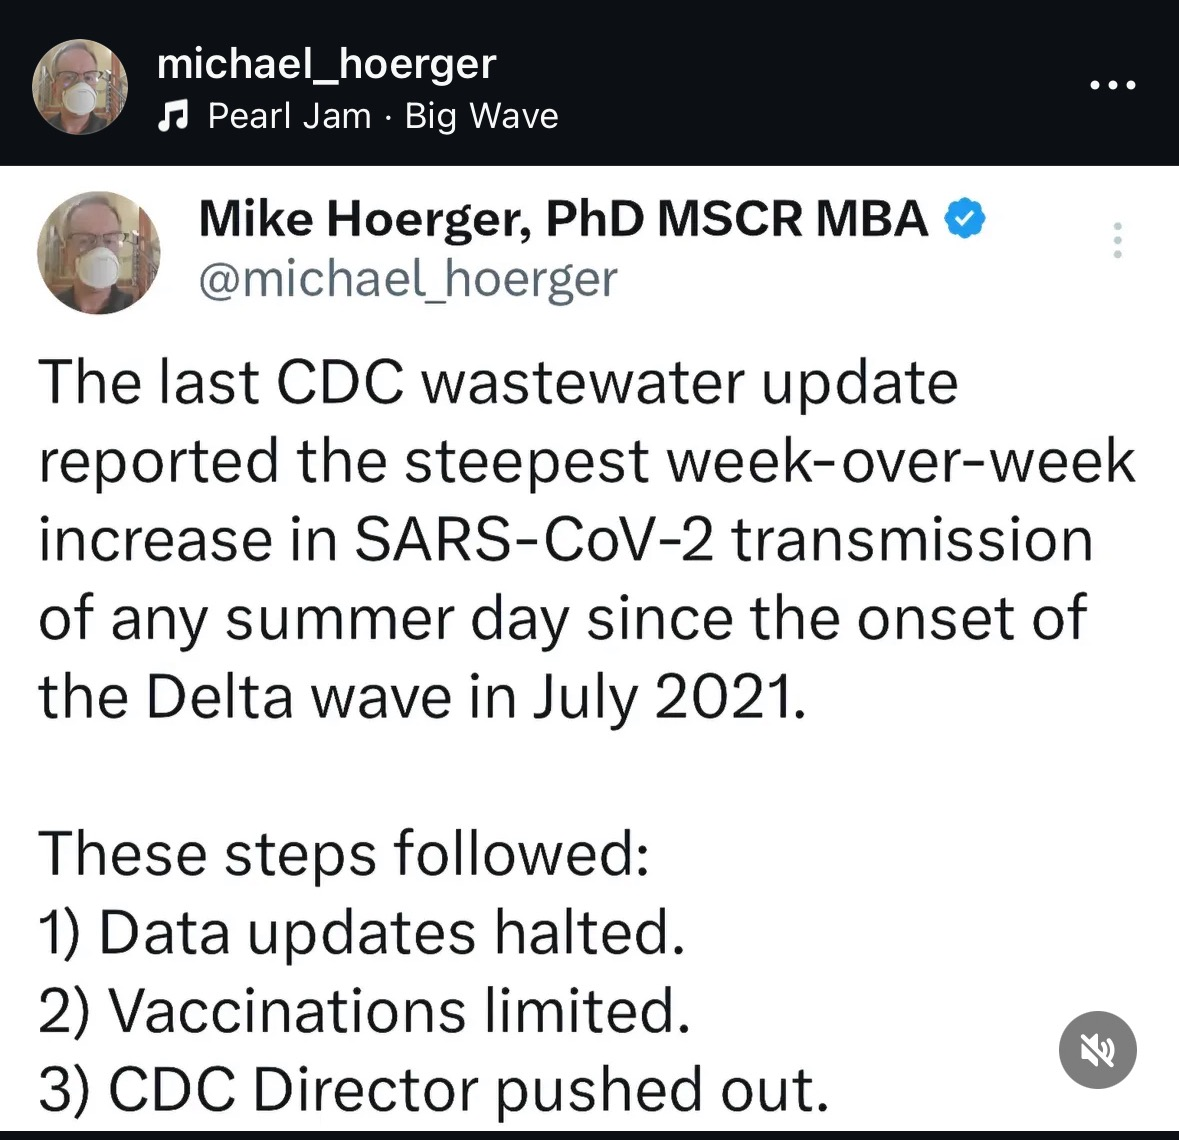Click the music note icon
Image resolution: width=1179 pixels, height=1140 pixels.
176,115
